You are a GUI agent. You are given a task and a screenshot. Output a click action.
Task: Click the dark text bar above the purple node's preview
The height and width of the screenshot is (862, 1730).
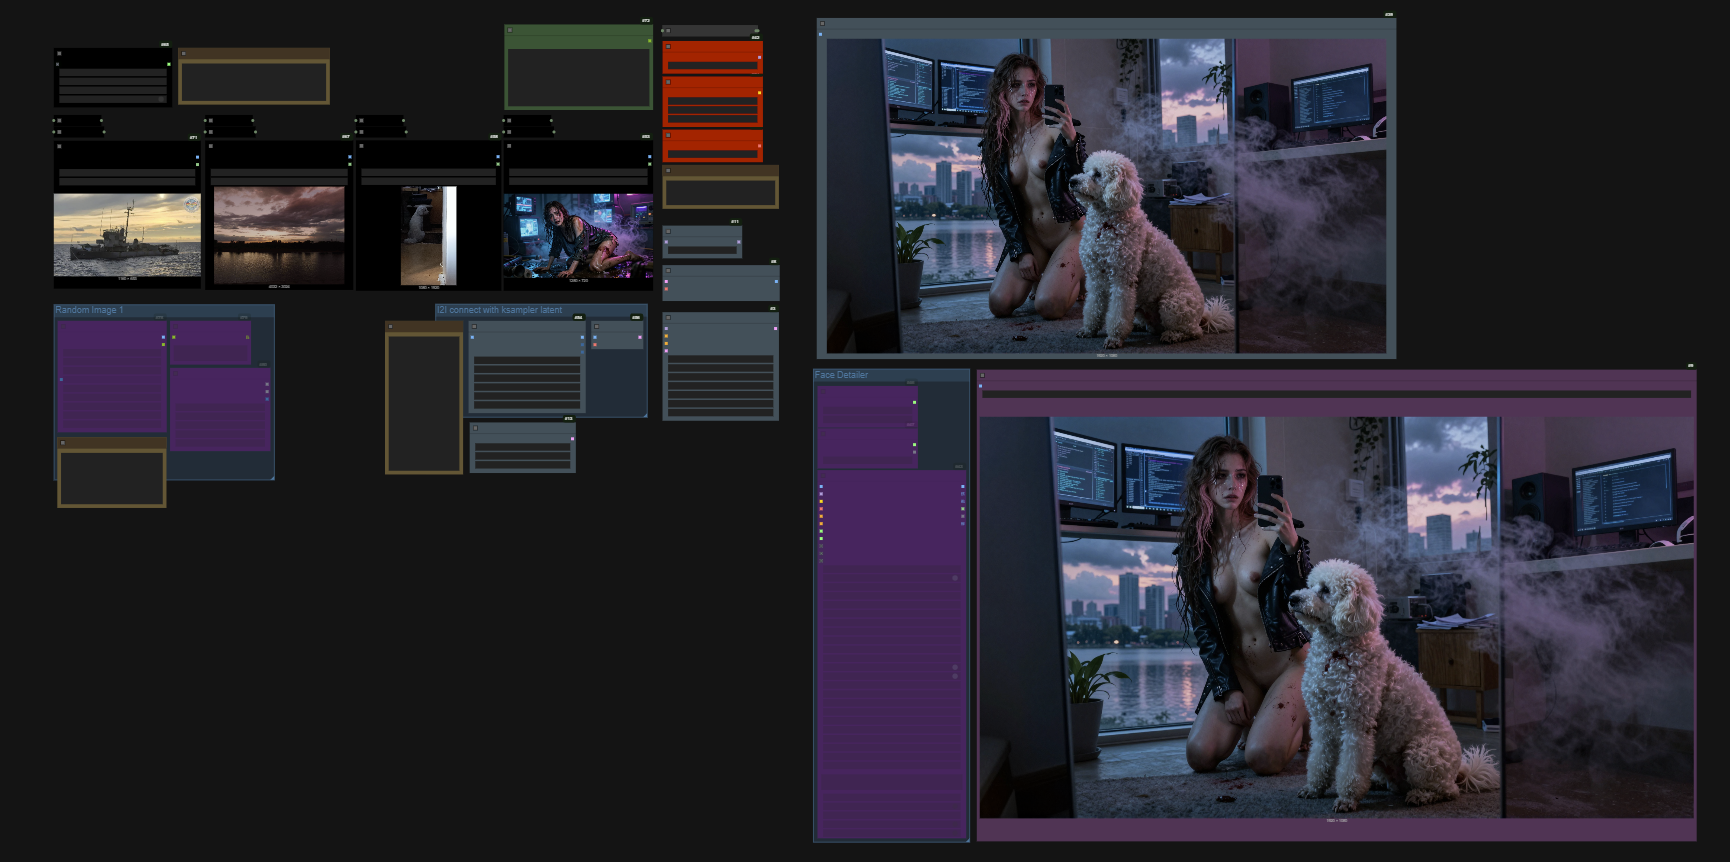click(1336, 395)
